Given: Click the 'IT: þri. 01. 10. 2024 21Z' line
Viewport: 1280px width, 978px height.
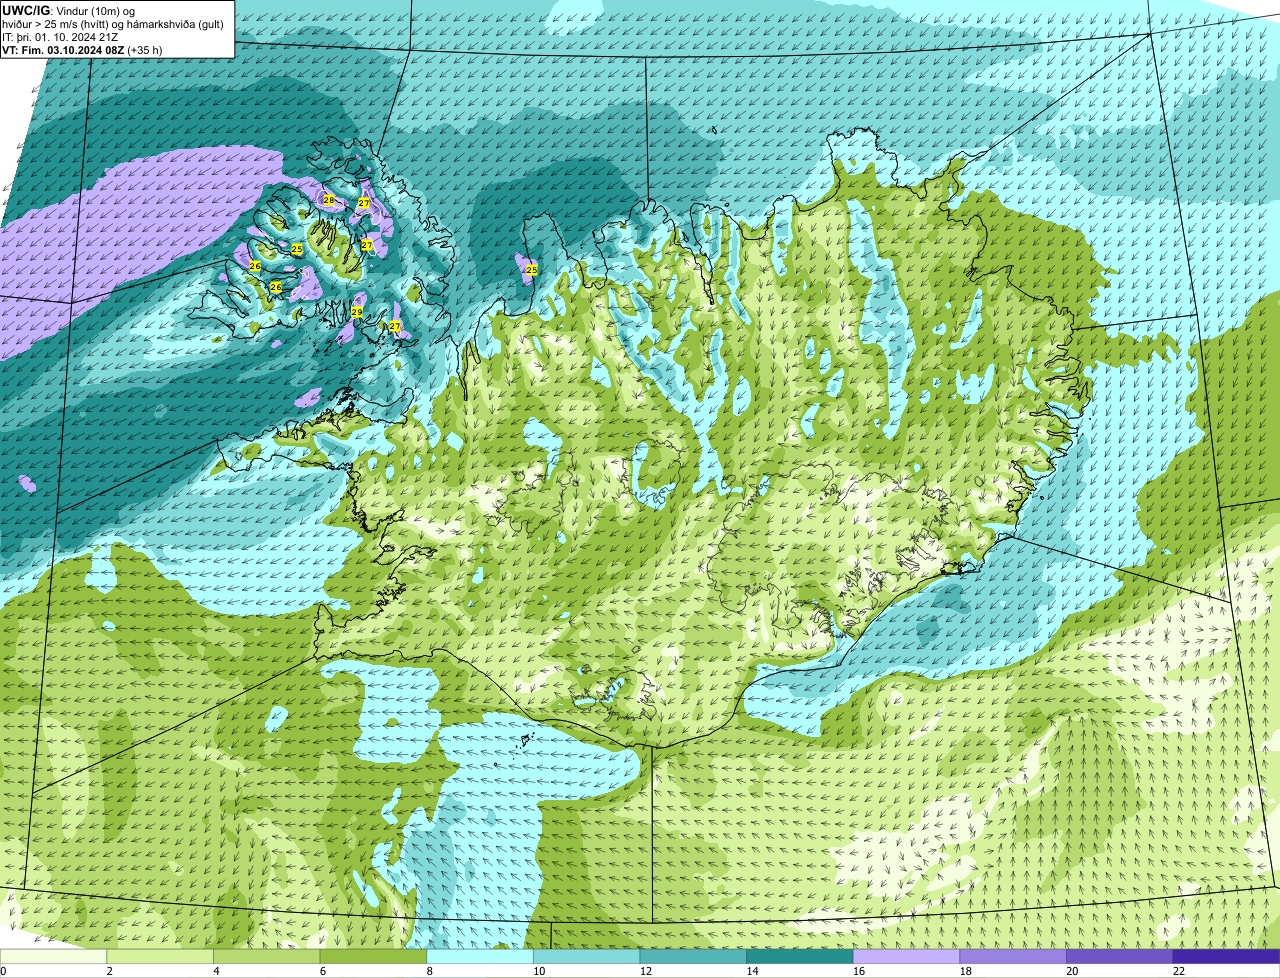Looking at the screenshot, I should [60, 37].
